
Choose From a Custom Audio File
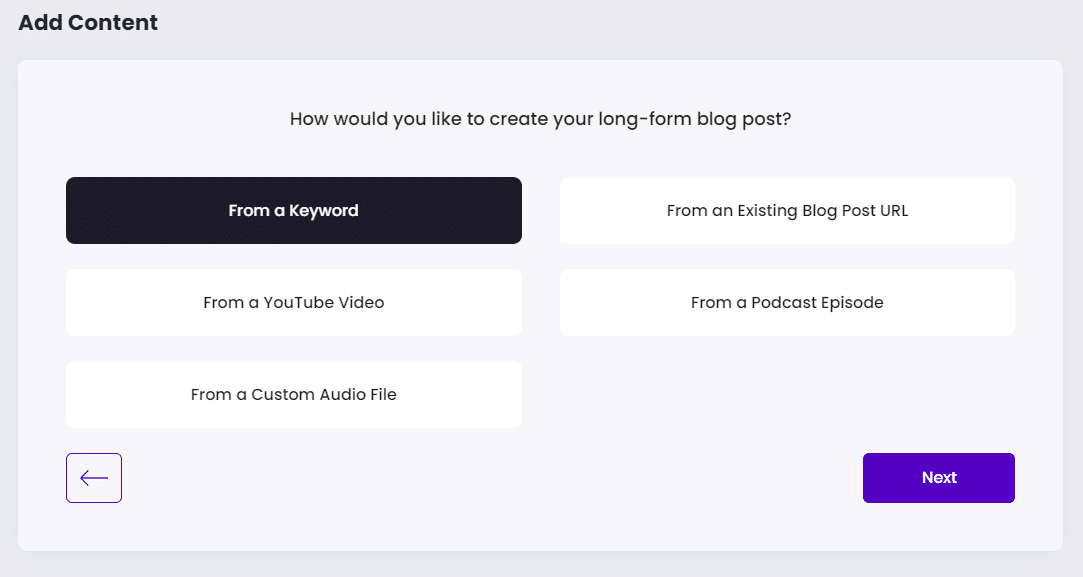[294, 394]
